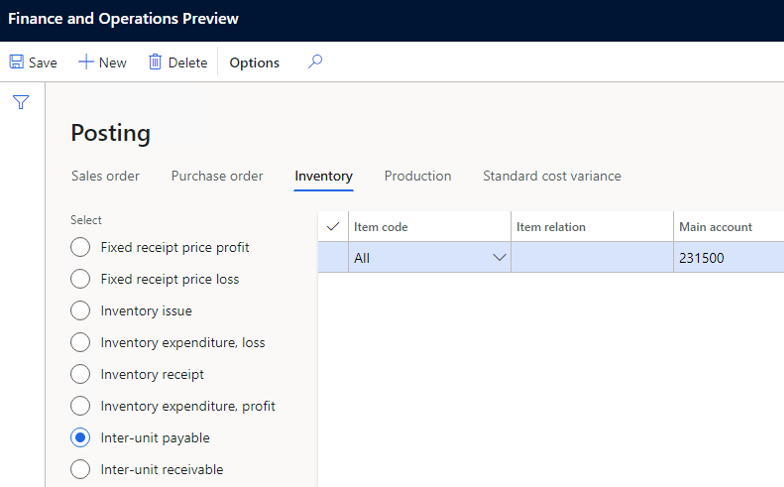Show the filter pane funnel icon
Image resolution: width=784 pixels, height=487 pixels.
pyautogui.click(x=21, y=102)
